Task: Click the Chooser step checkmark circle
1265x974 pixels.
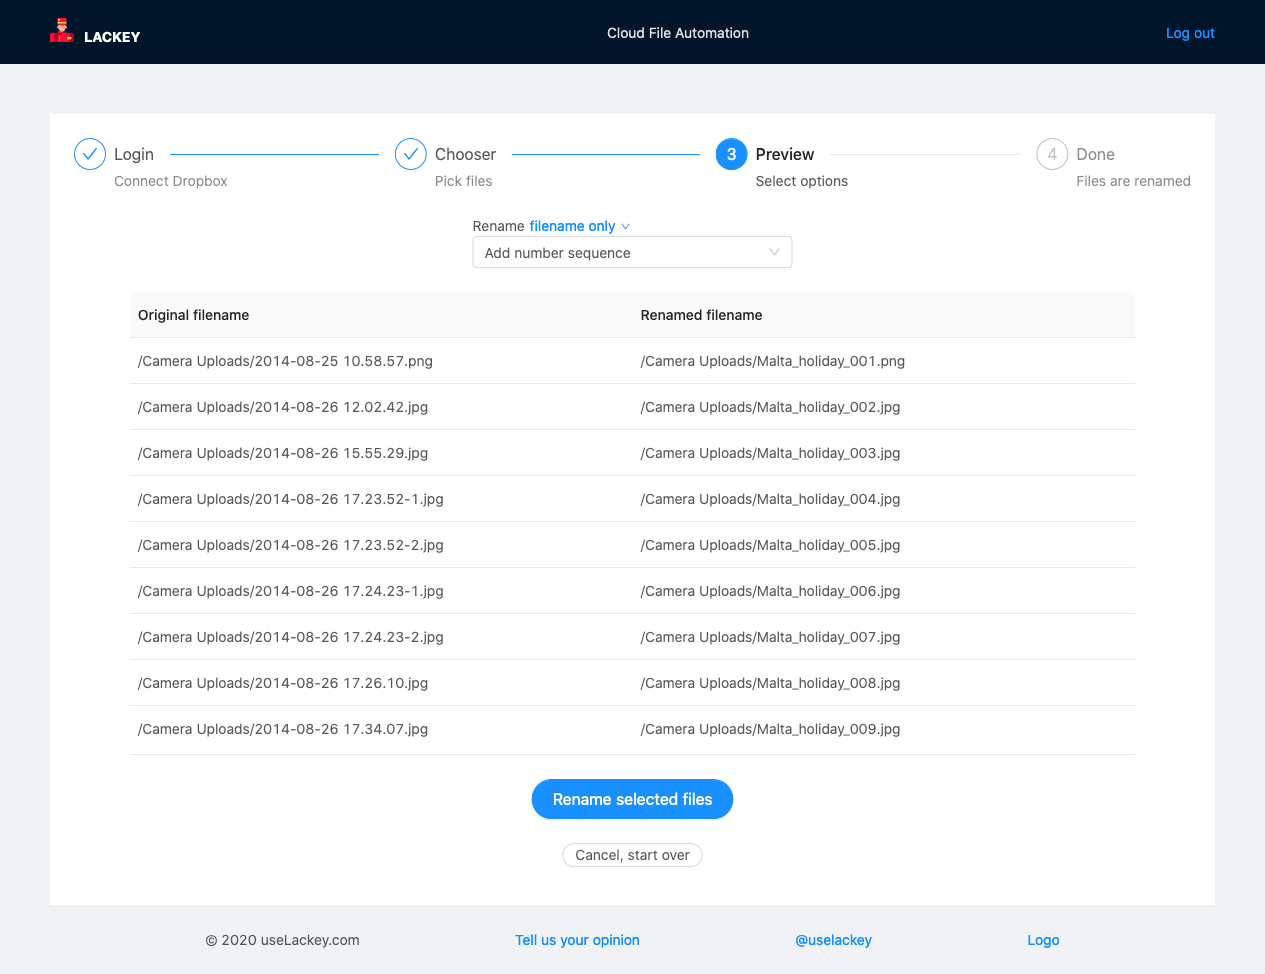Action: point(411,154)
